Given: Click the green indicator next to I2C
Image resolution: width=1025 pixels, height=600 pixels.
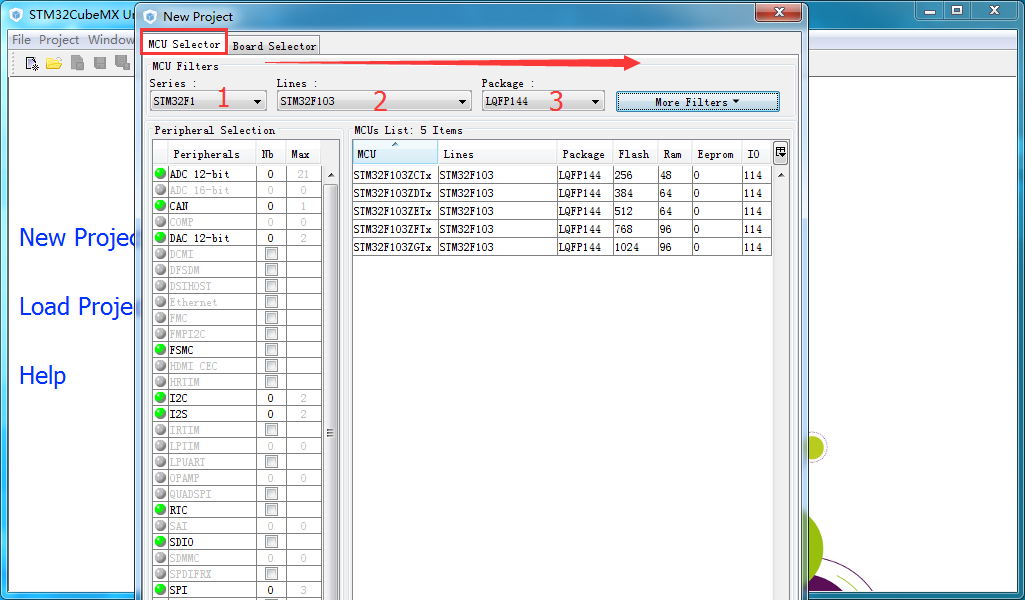Looking at the screenshot, I should tap(160, 397).
